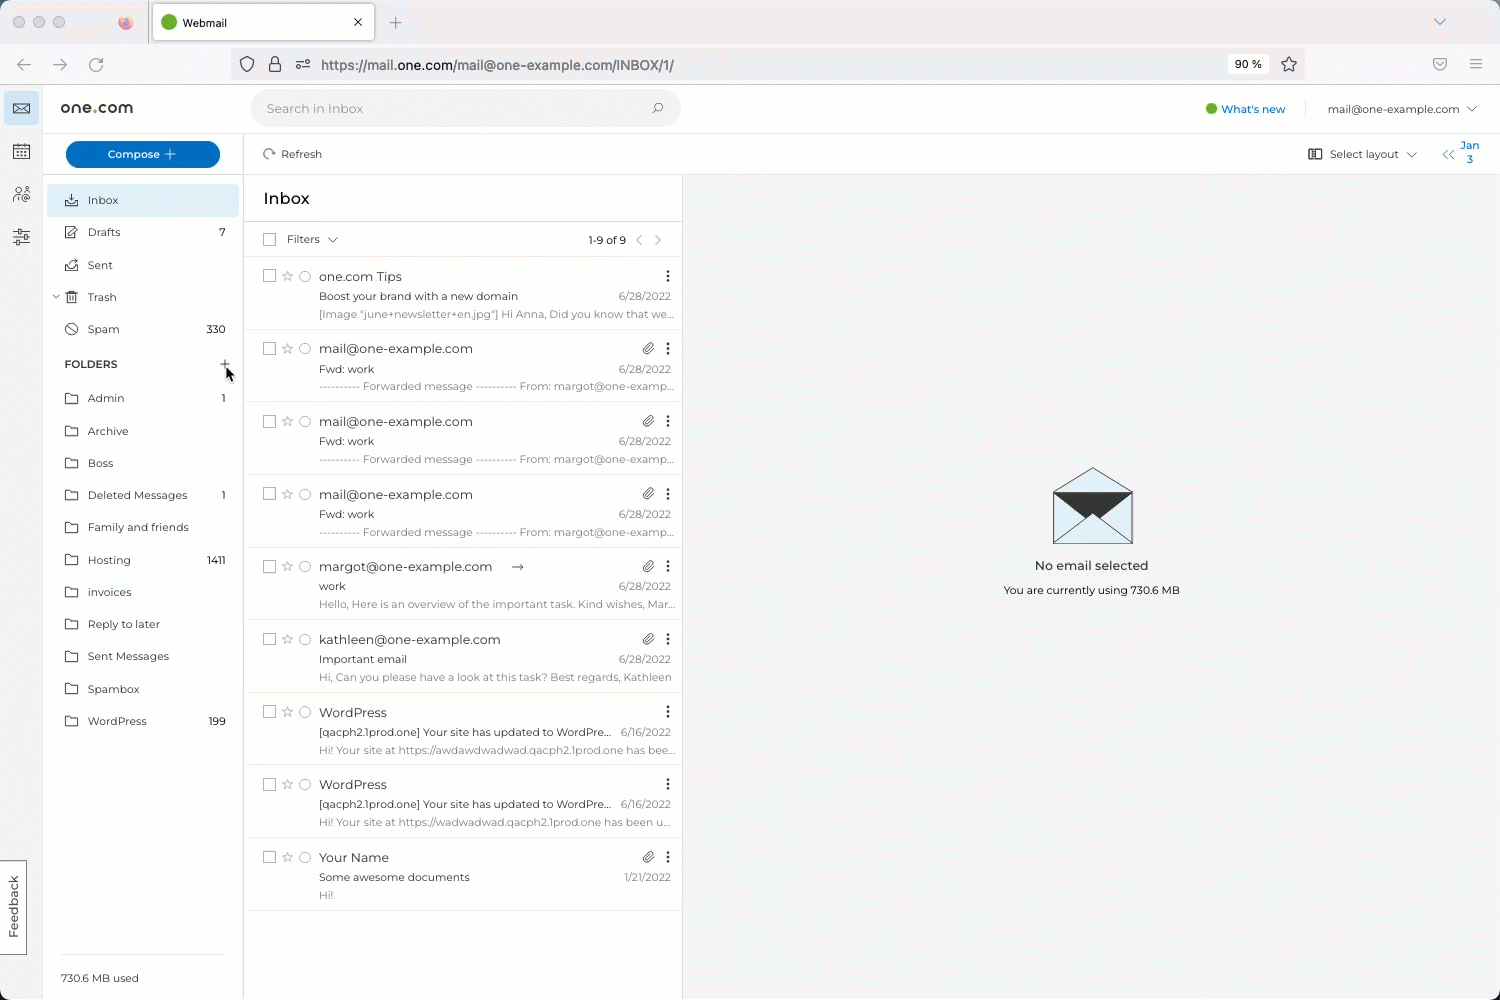Open the What's new link
This screenshot has width=1500, height=1000.
point(1252,108)
